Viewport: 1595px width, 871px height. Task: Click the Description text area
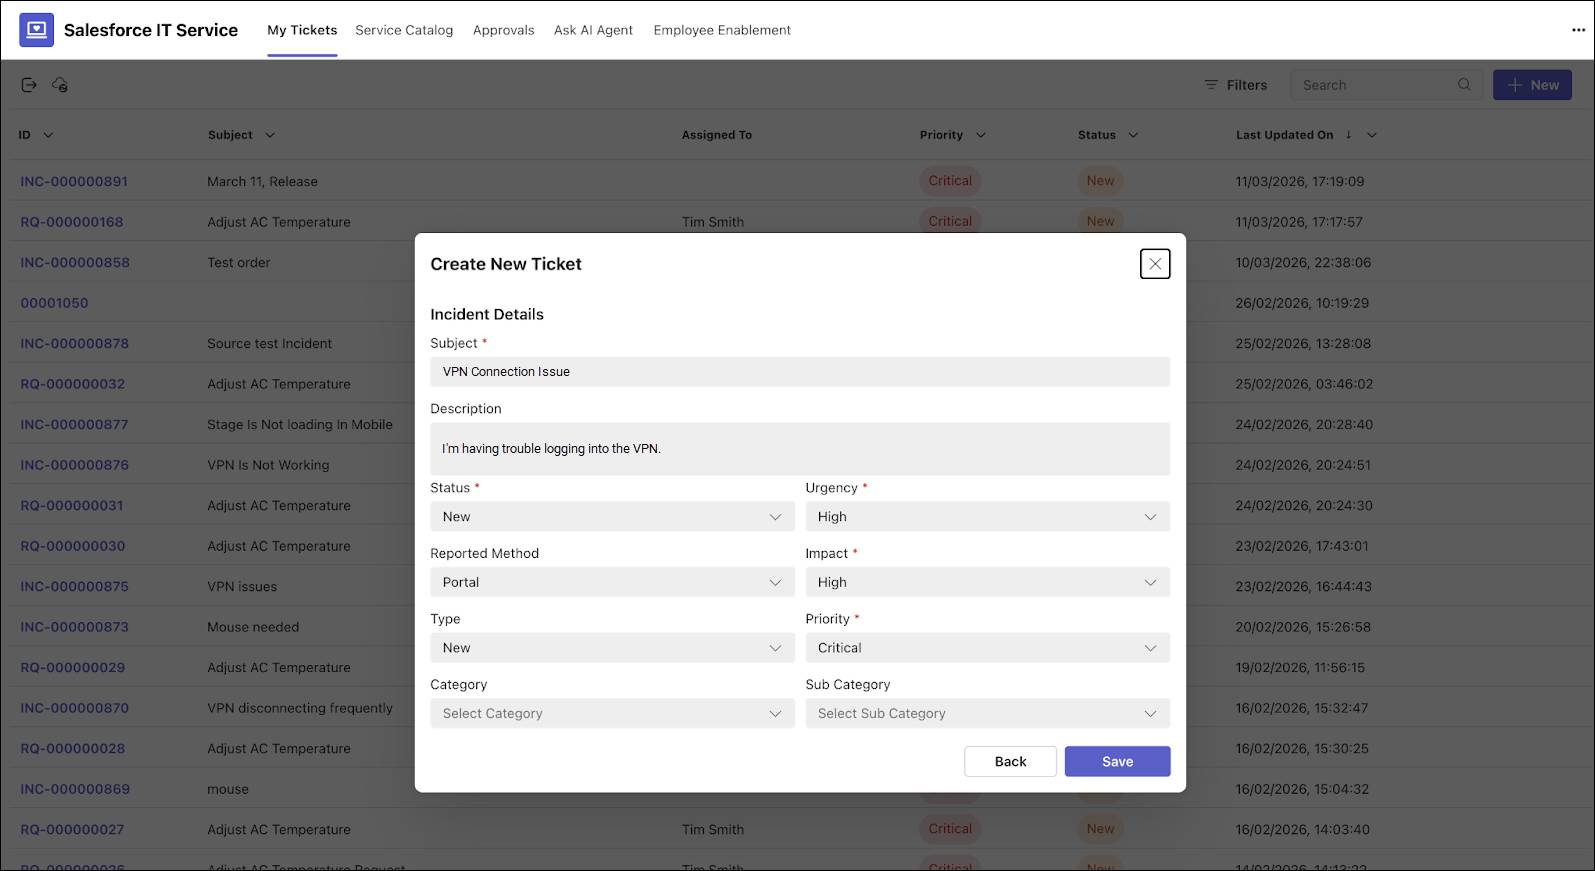click(x=800, y=449)
